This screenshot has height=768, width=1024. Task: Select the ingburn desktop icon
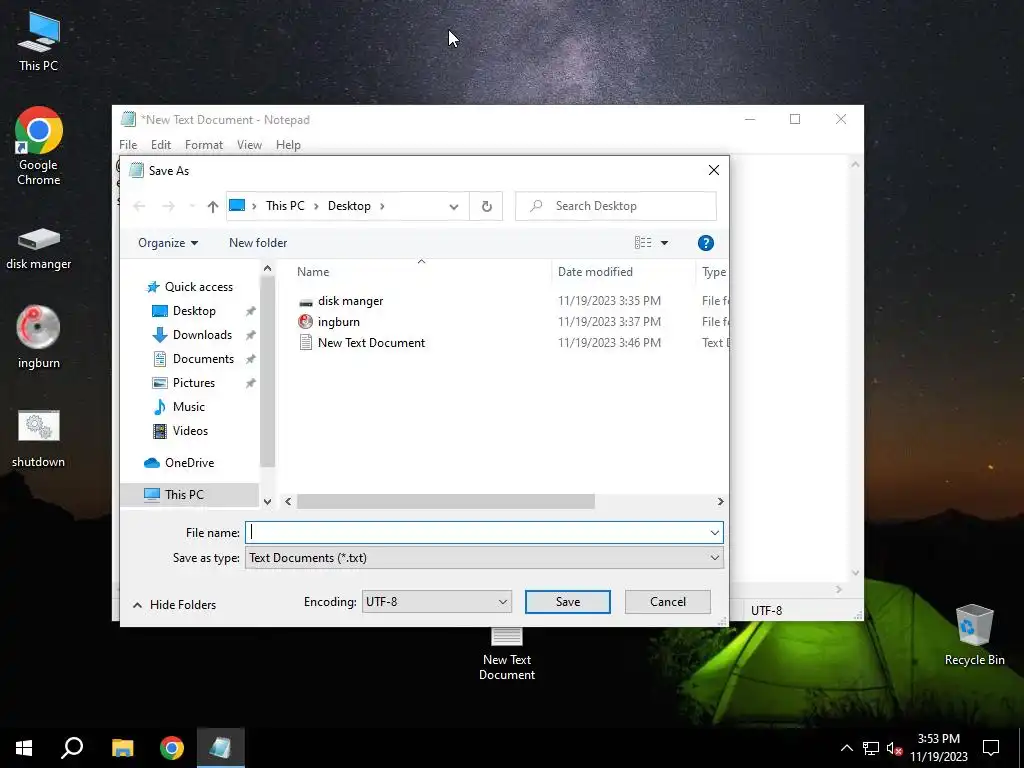38,337
